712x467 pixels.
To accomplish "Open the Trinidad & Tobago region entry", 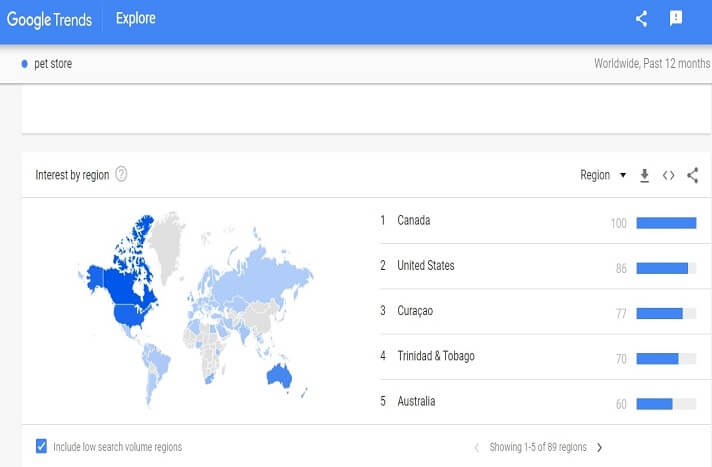I will click(435, 356).
